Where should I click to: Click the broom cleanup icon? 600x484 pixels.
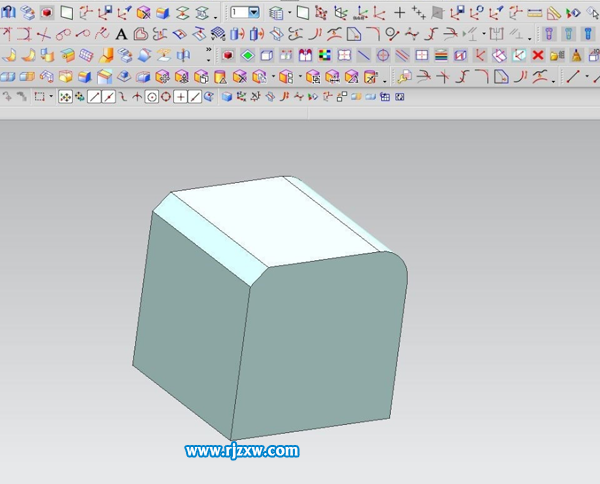pos(576,55)
